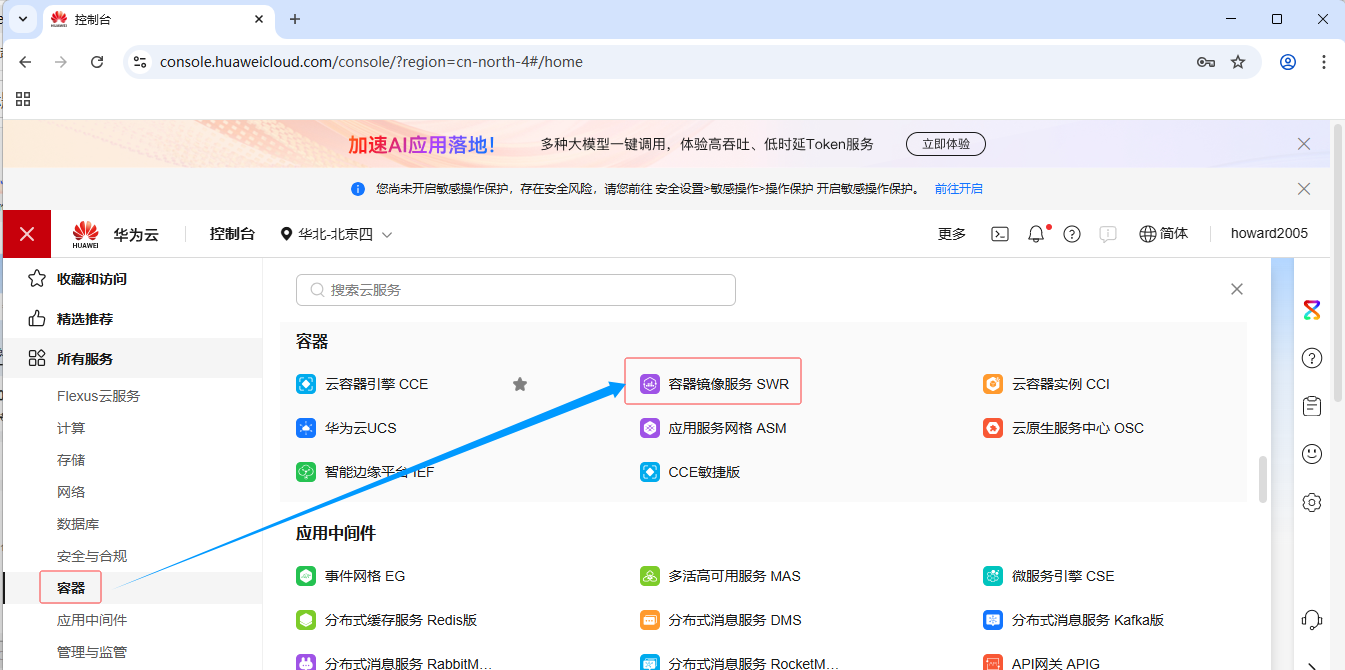The height and width of the screenshot is (670, 1345).
Task: Open the 简体 language selector
Action: click(x=1164, y=234)
